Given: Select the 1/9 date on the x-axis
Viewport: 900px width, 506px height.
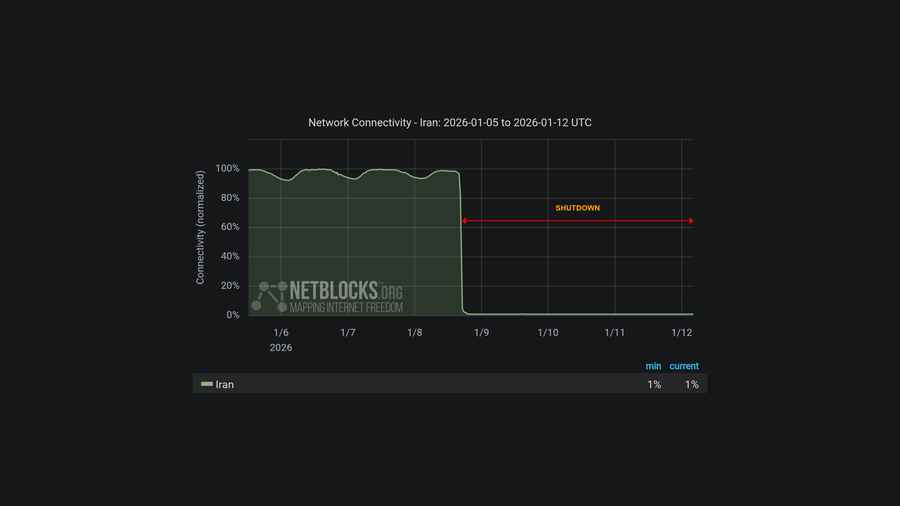Looking at the screenshot, I should (x=481, y=332).
